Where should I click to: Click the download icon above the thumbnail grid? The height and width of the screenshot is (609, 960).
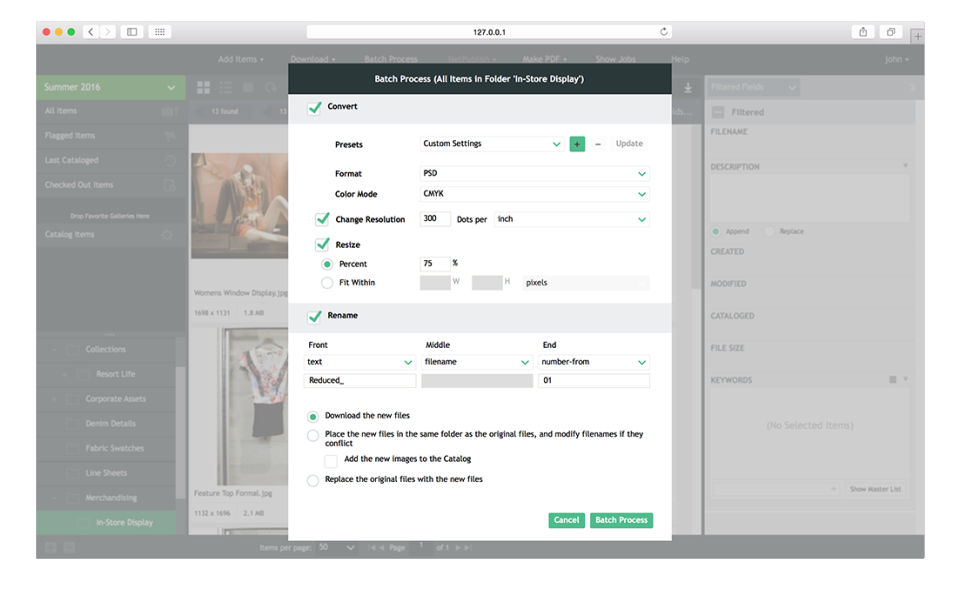point(688,87)
